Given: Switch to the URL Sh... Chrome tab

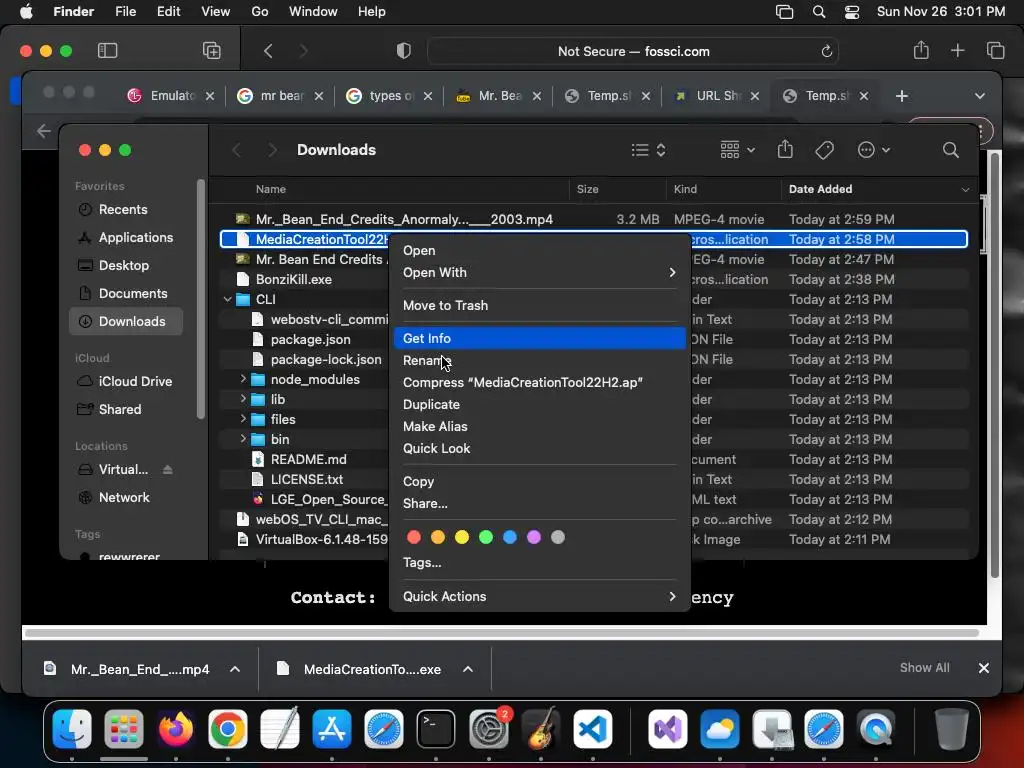Looking at the screenshot, I should 717,96.
